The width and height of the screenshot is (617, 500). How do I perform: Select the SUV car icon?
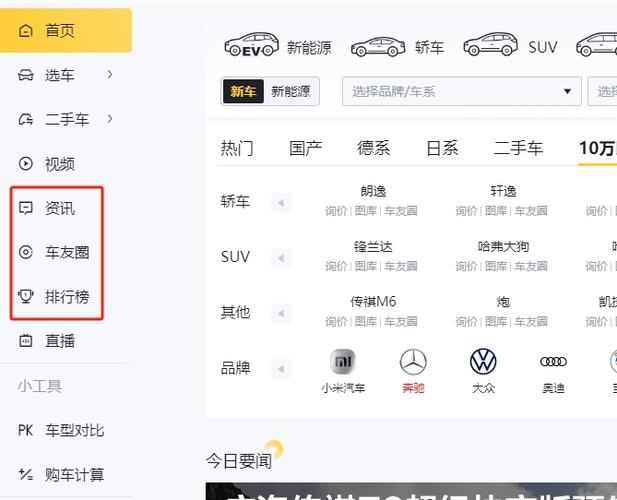coord(490,44)
